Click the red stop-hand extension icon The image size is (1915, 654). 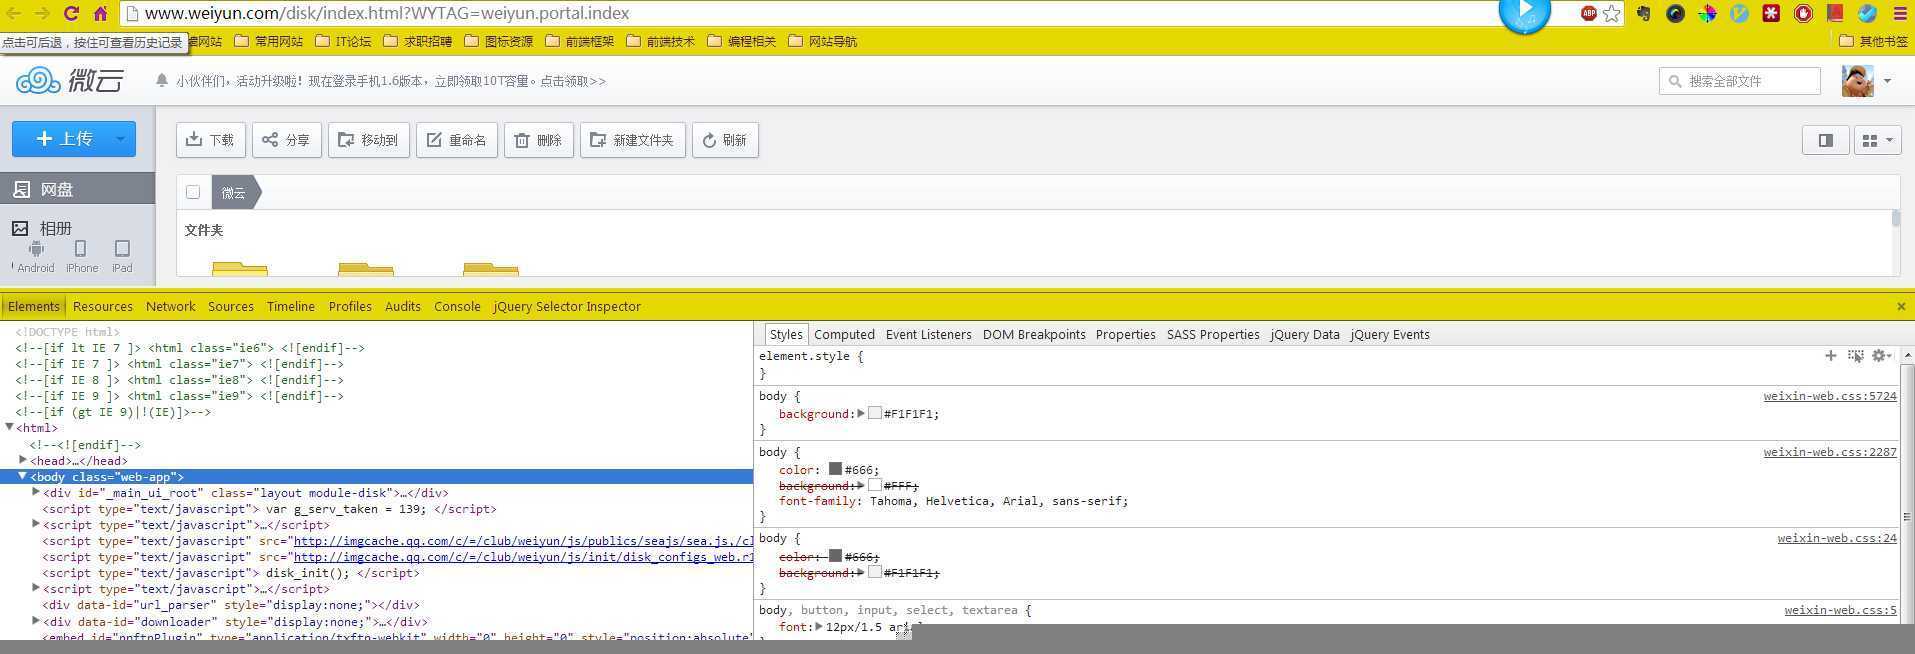tap(1803, 13)
